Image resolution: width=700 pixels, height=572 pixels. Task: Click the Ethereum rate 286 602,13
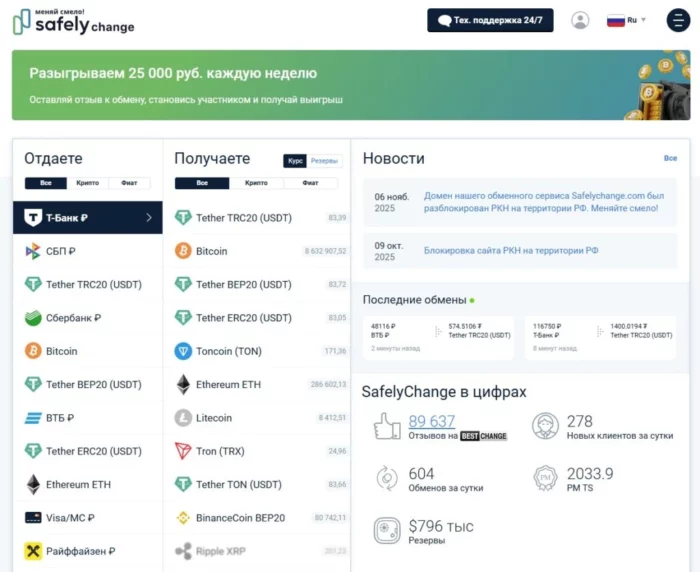[328, 384]
